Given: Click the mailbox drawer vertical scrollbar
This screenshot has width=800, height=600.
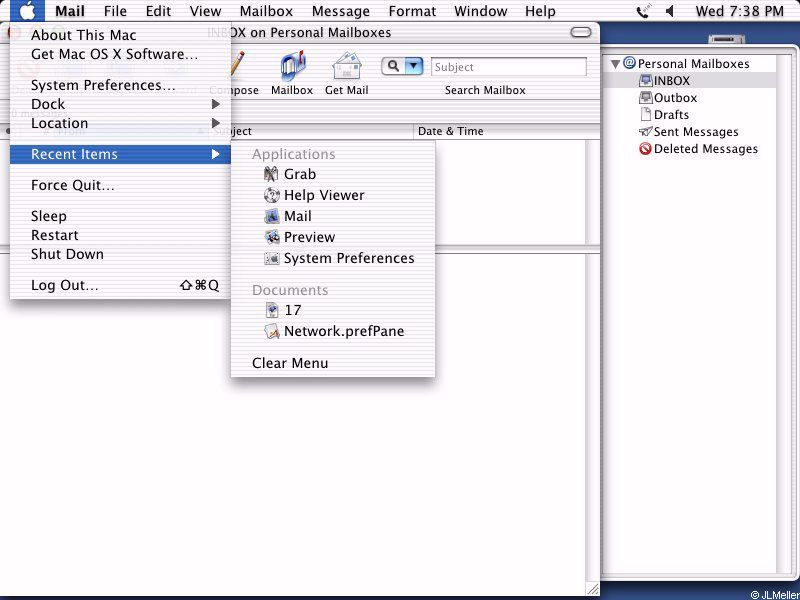Looking at the screenshot, I should click(x=784, y=314).
